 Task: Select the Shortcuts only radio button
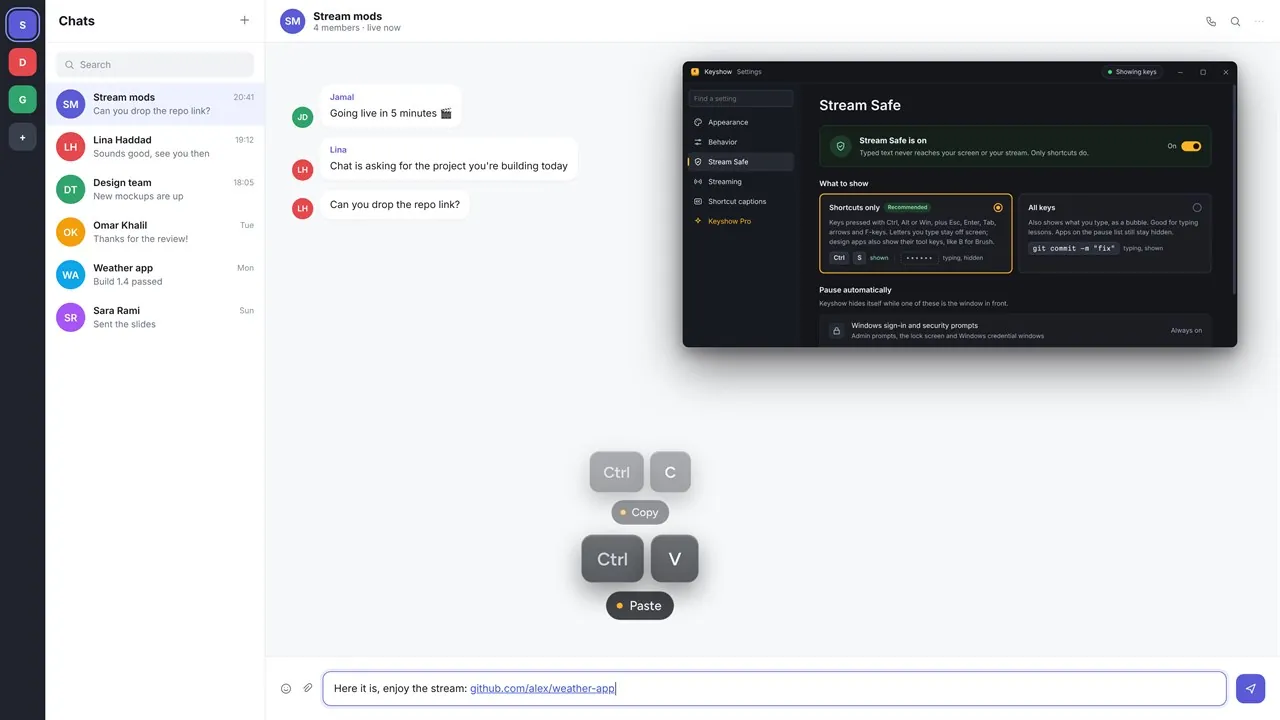point(998,207)
